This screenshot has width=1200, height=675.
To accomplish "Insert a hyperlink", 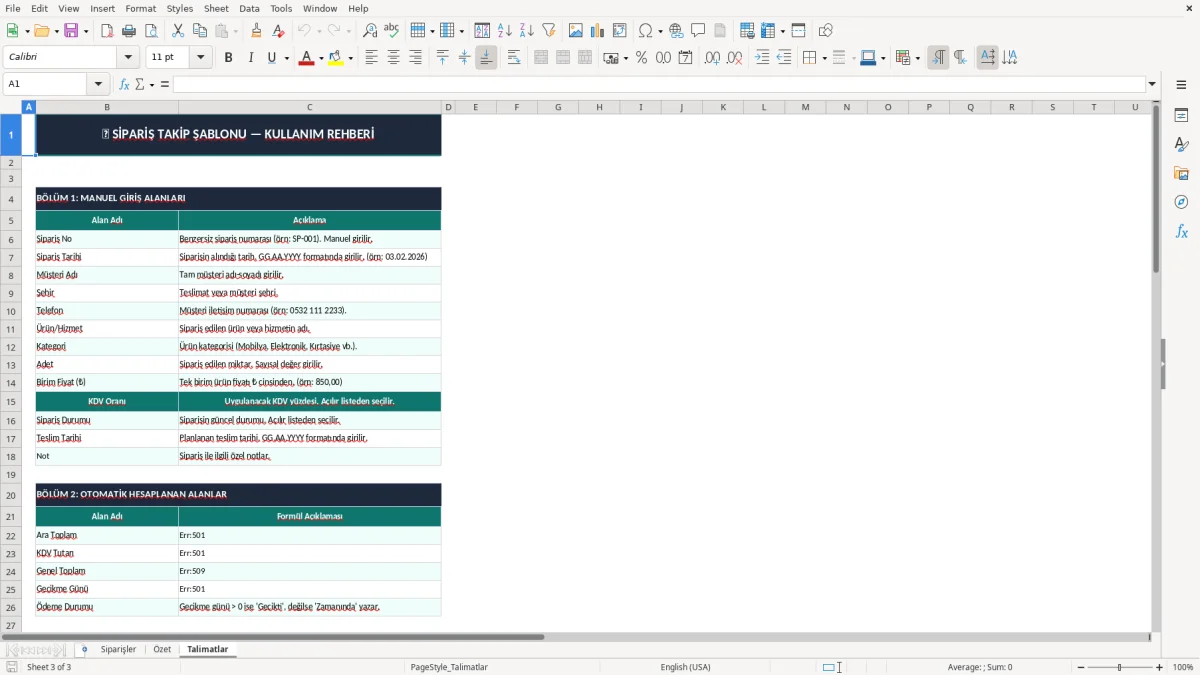I will [x=676, y=31].
